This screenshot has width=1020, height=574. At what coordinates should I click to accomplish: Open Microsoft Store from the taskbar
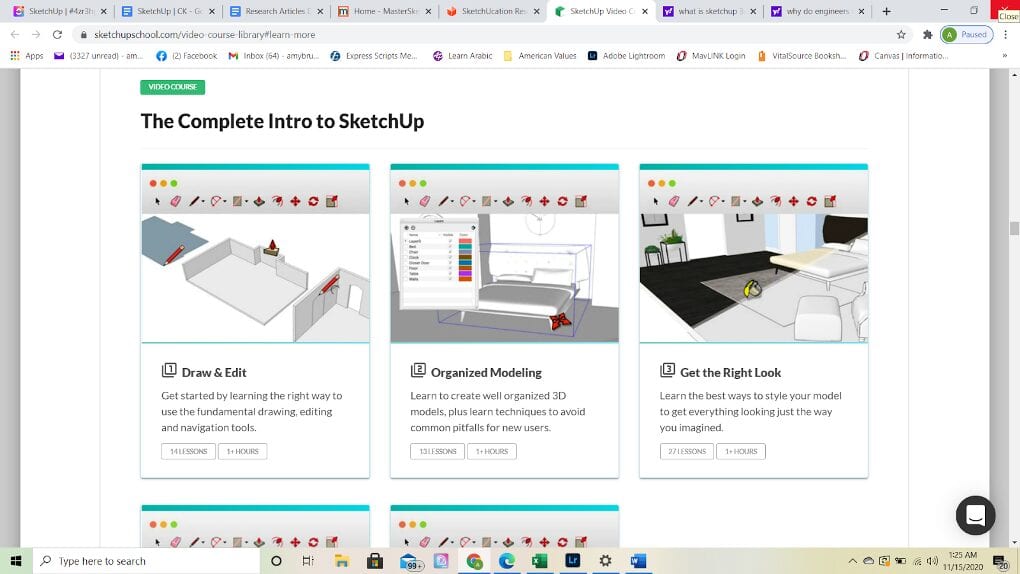375,561
